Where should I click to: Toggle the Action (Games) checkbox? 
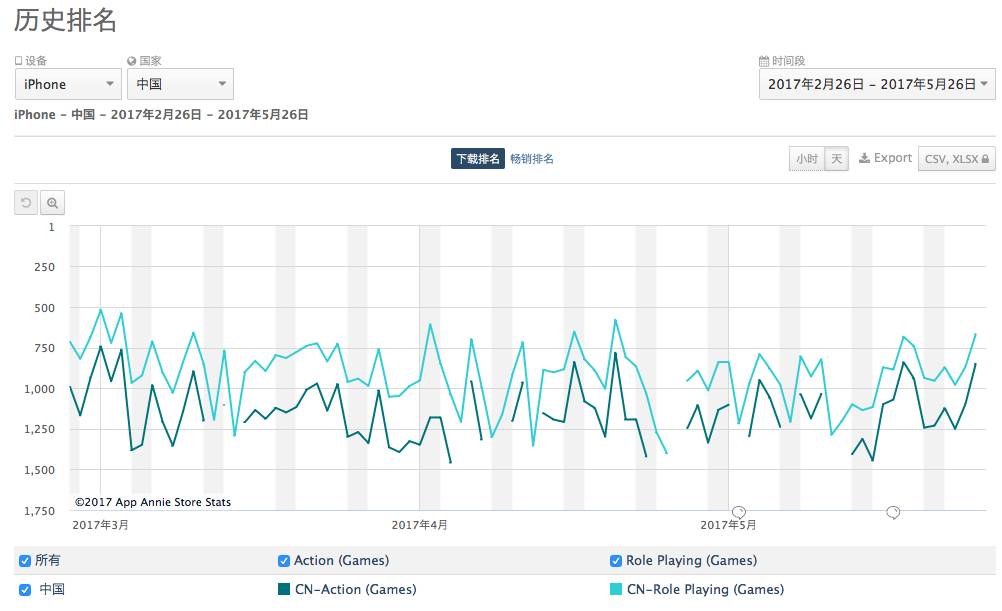pos(284,561)
